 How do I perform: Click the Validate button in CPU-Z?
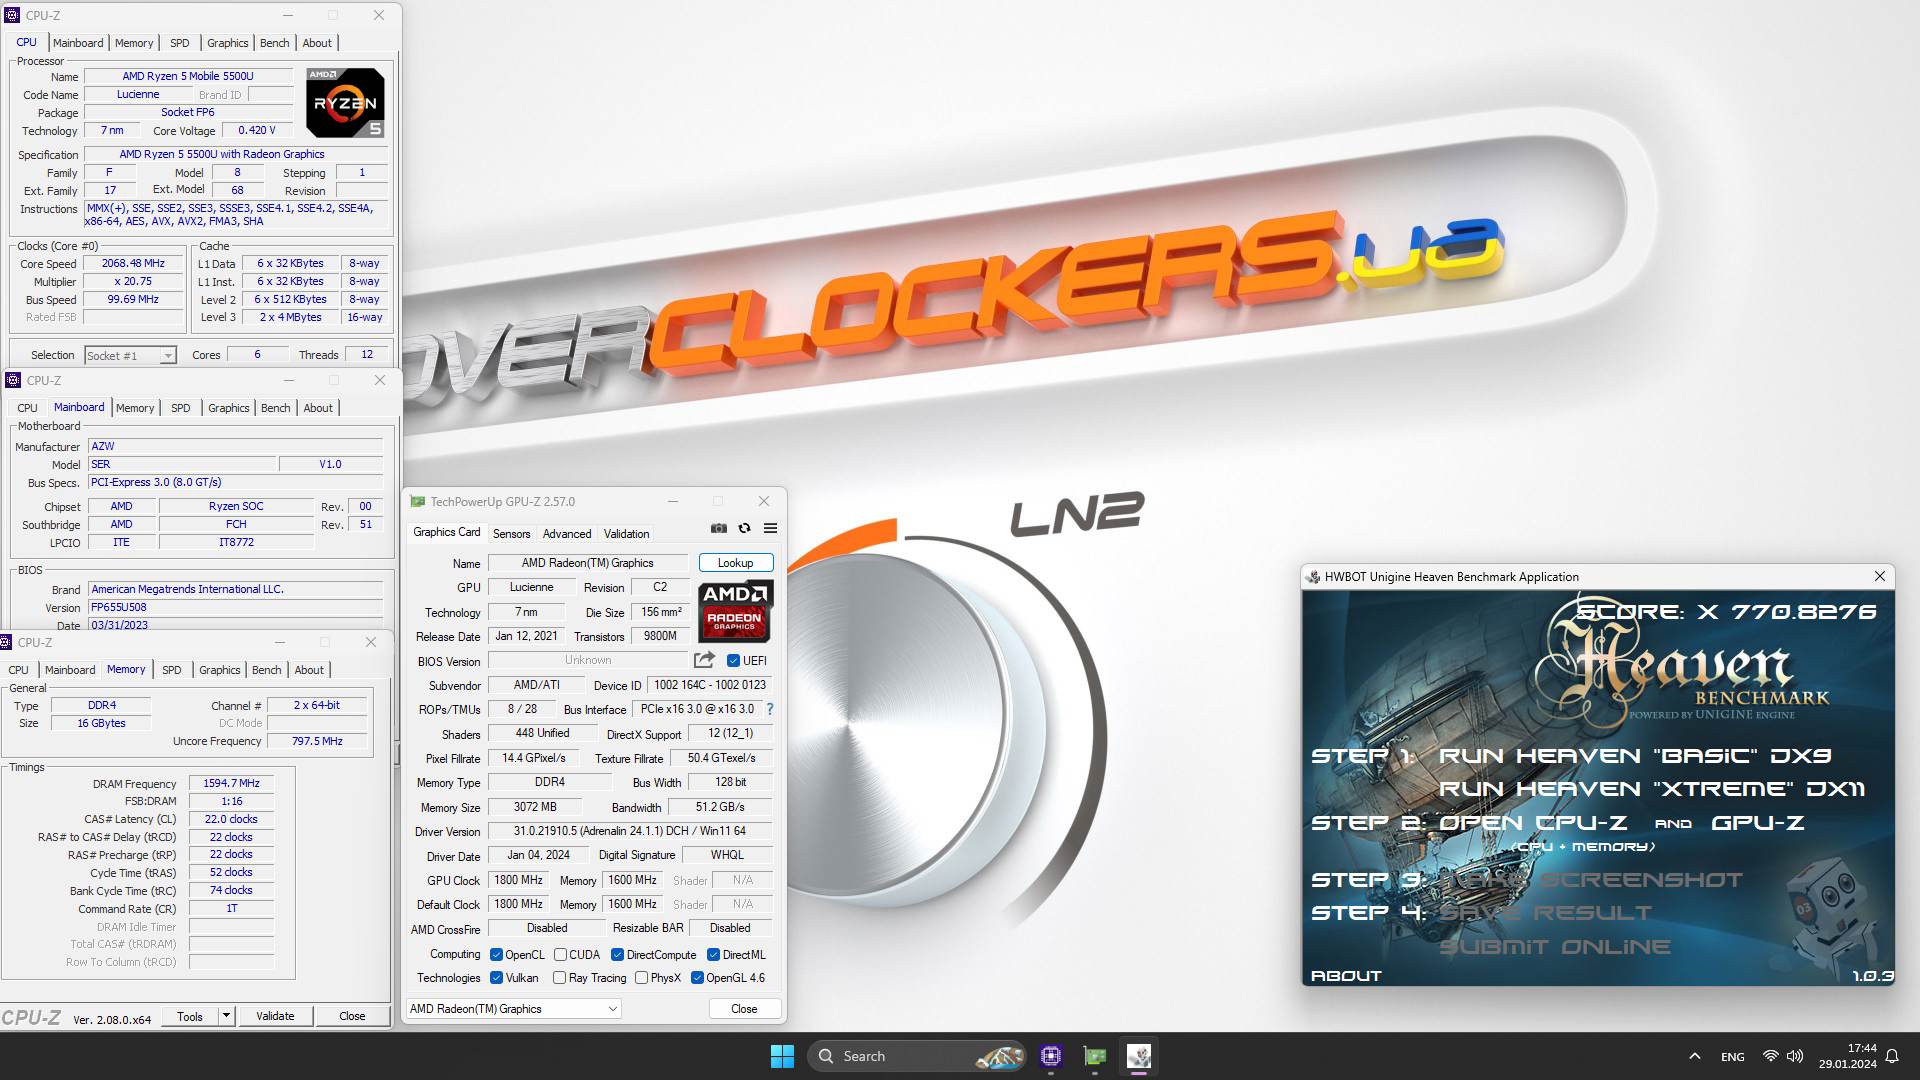[275, 1016]
